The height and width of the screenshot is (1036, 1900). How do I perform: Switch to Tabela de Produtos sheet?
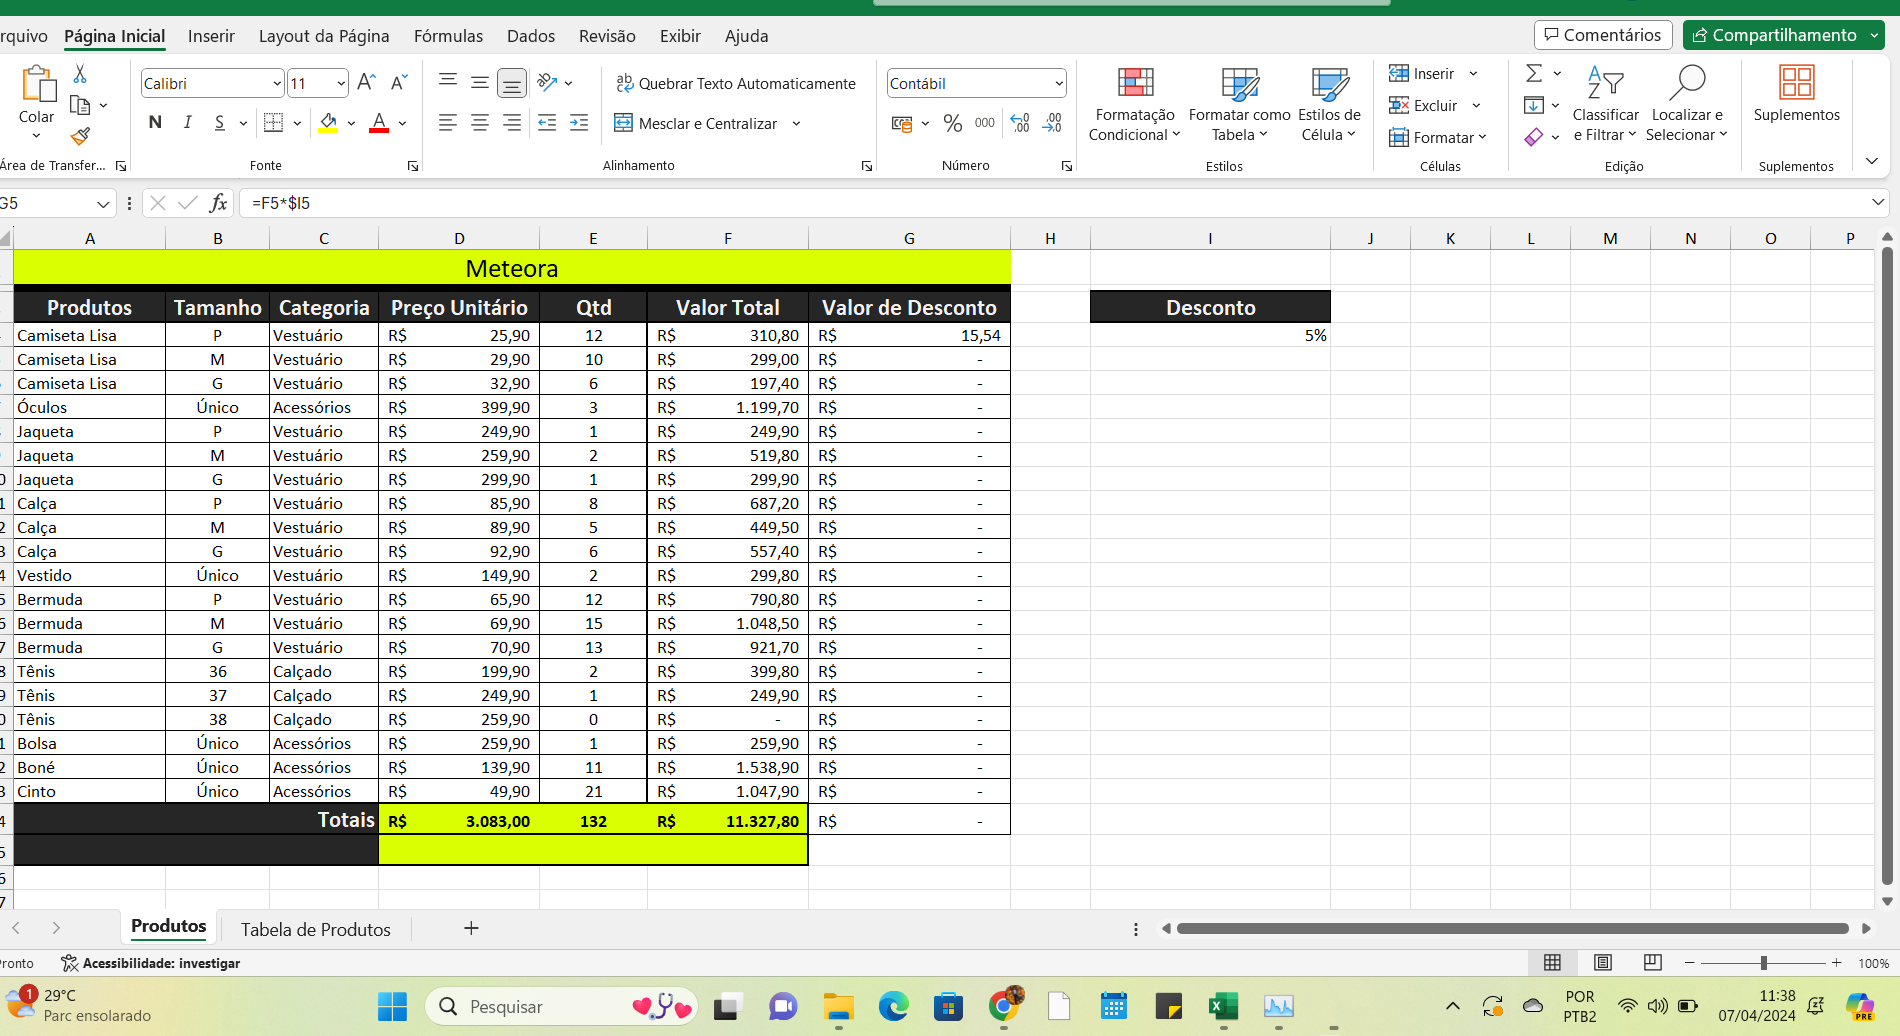click(316, 929)
